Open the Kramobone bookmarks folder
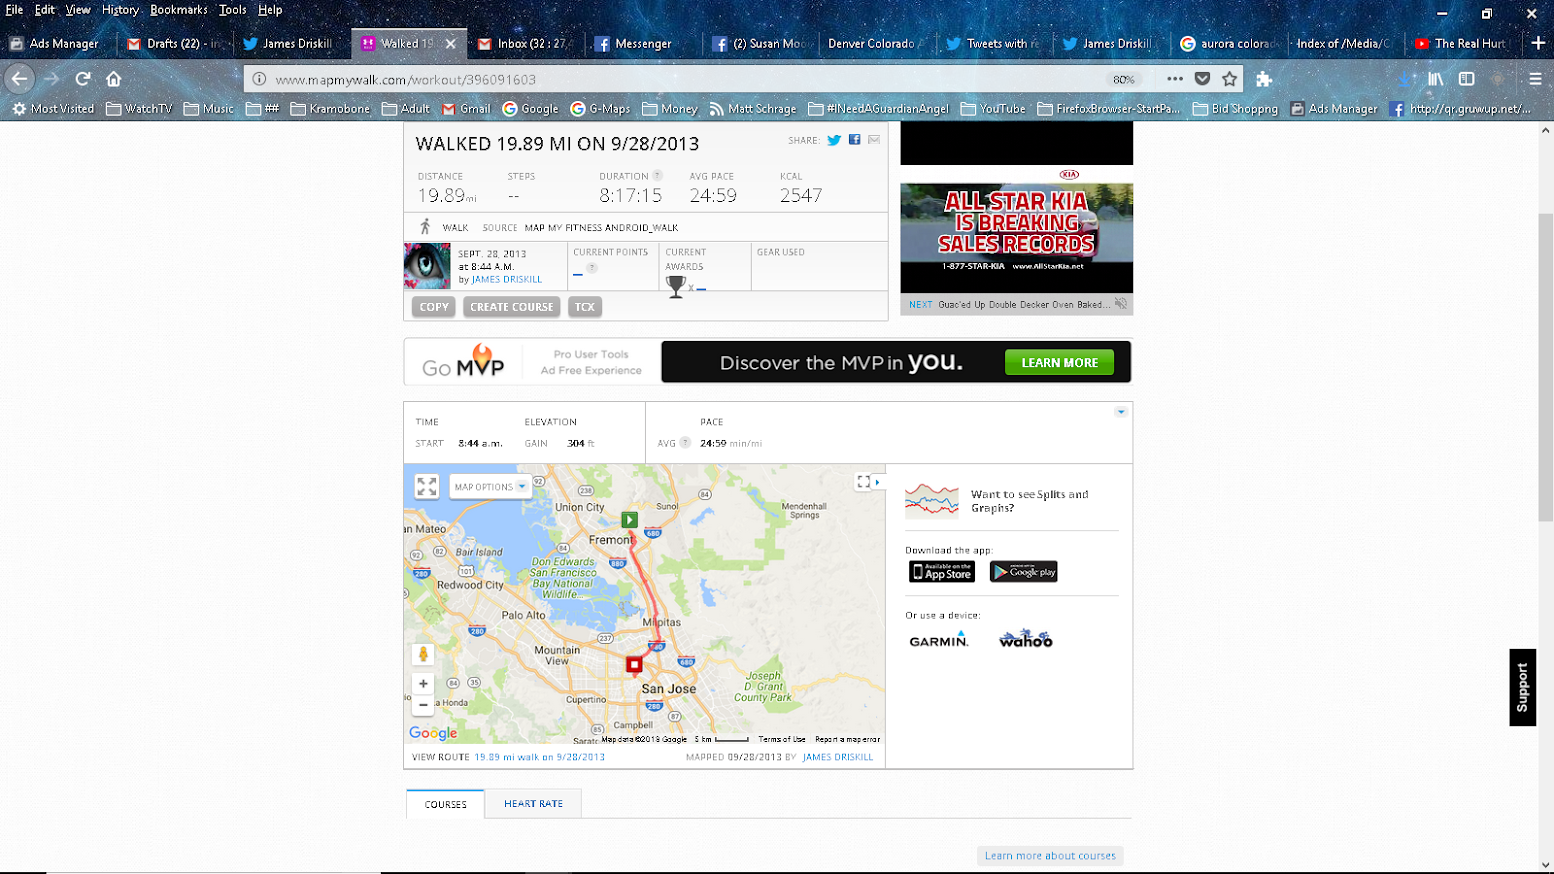Screen dimensions: 1554x874 click(330, 109)
